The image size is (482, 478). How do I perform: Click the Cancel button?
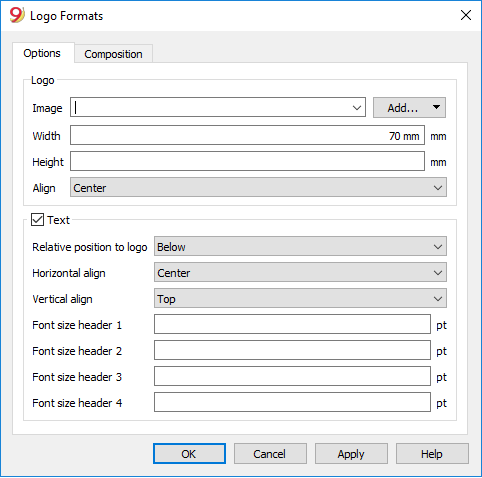(270, 454)
